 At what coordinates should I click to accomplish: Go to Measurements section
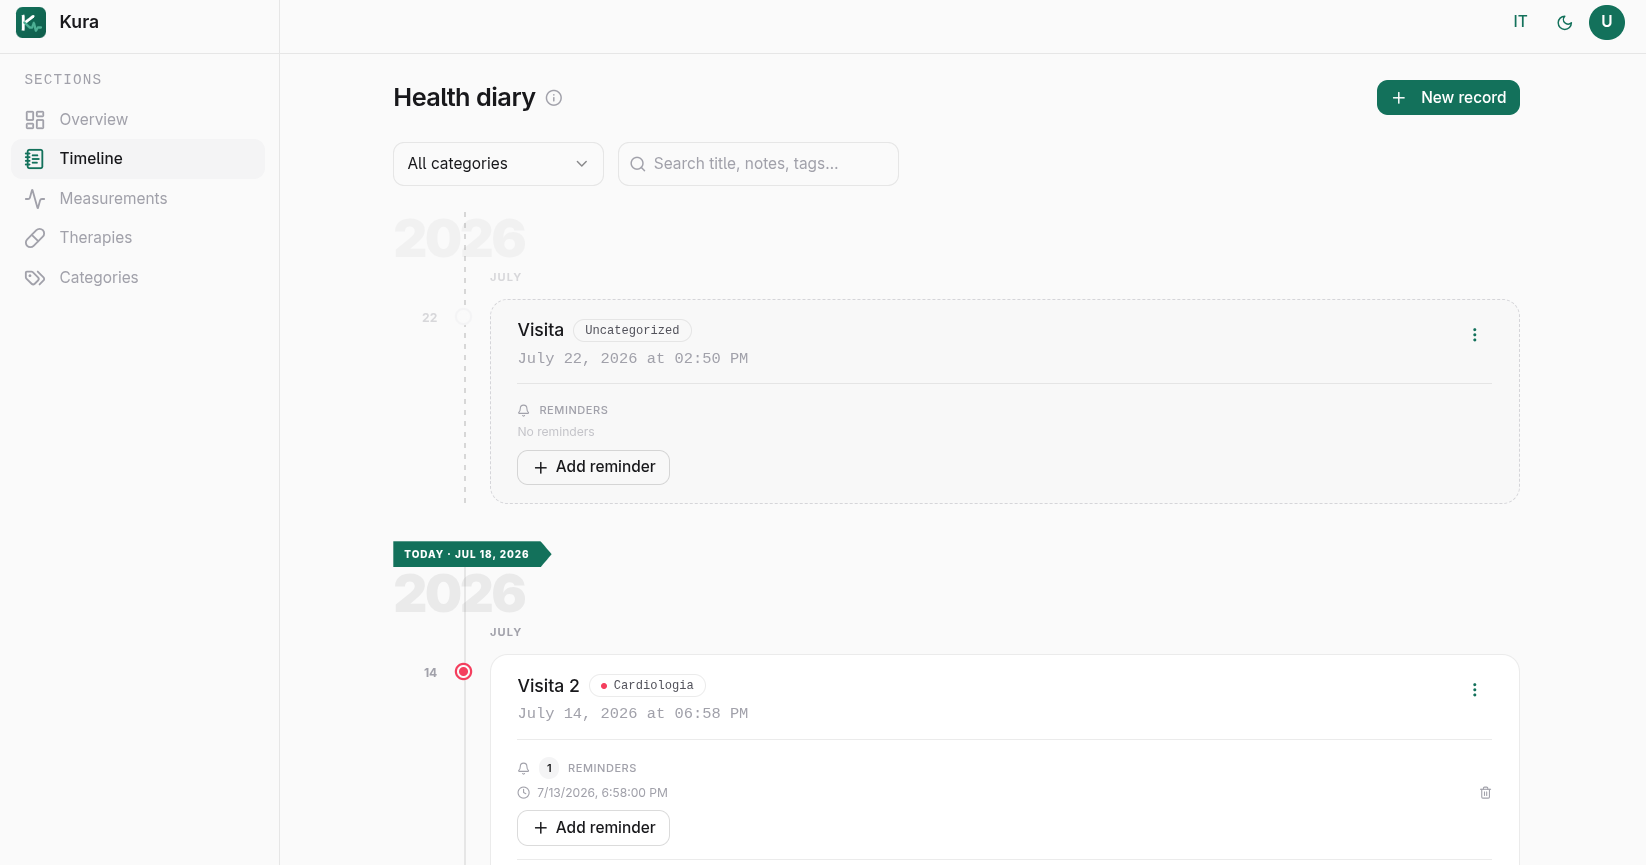138,199
